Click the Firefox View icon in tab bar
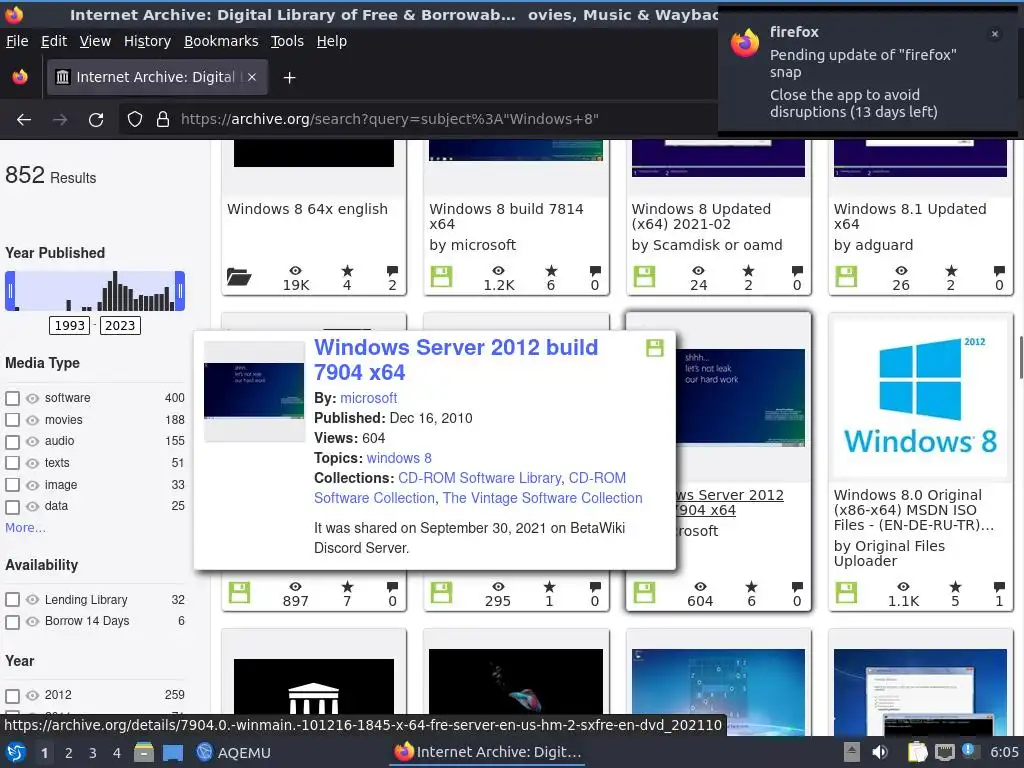The width and height of the screenshot is (1024, 768). click(20, 77)
